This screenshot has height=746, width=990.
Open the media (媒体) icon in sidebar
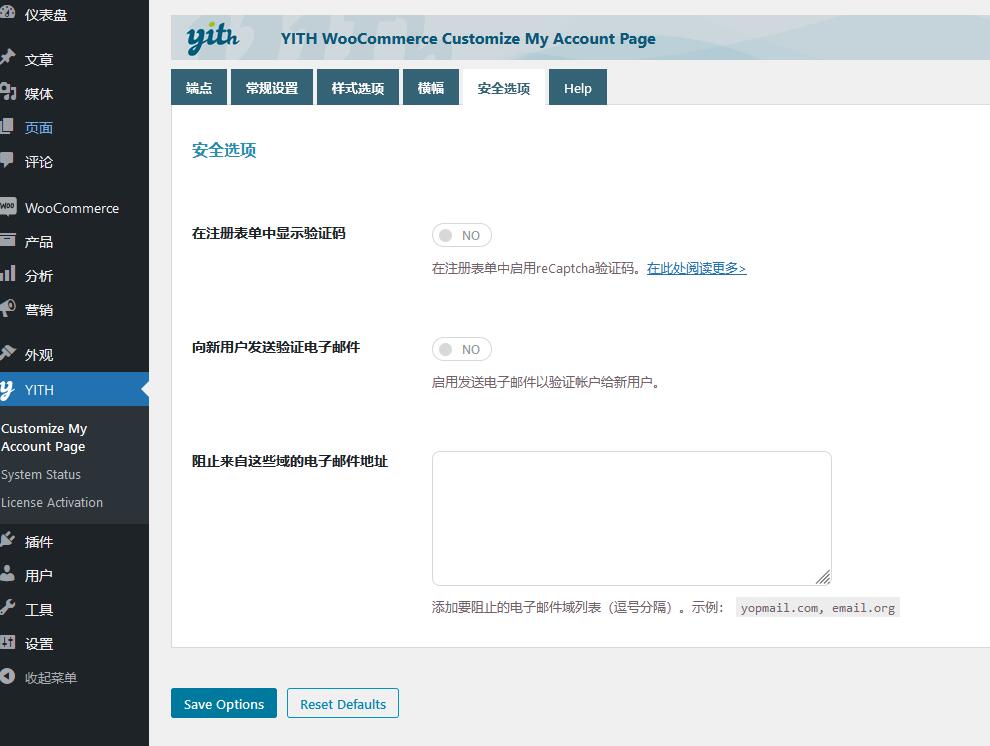pyautogui.click(x=7, y=93)
